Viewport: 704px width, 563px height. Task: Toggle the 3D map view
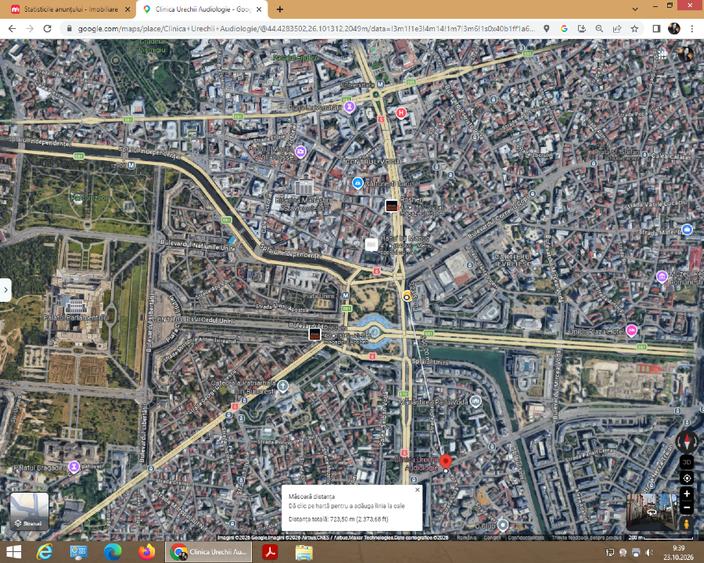pyautogui.click(x=686, y=462)
